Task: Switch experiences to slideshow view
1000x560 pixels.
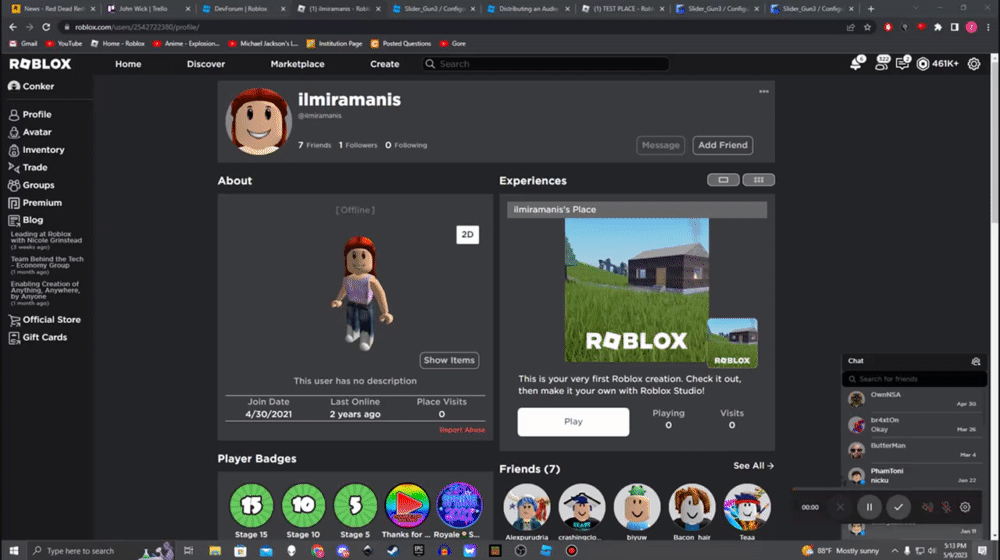Action: (x=723, y=180)
